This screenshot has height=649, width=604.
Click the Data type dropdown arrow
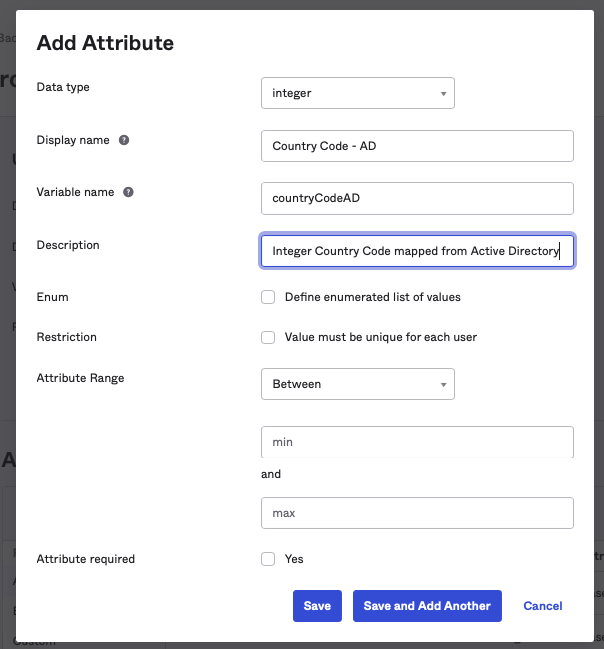(x=442, y=93)
